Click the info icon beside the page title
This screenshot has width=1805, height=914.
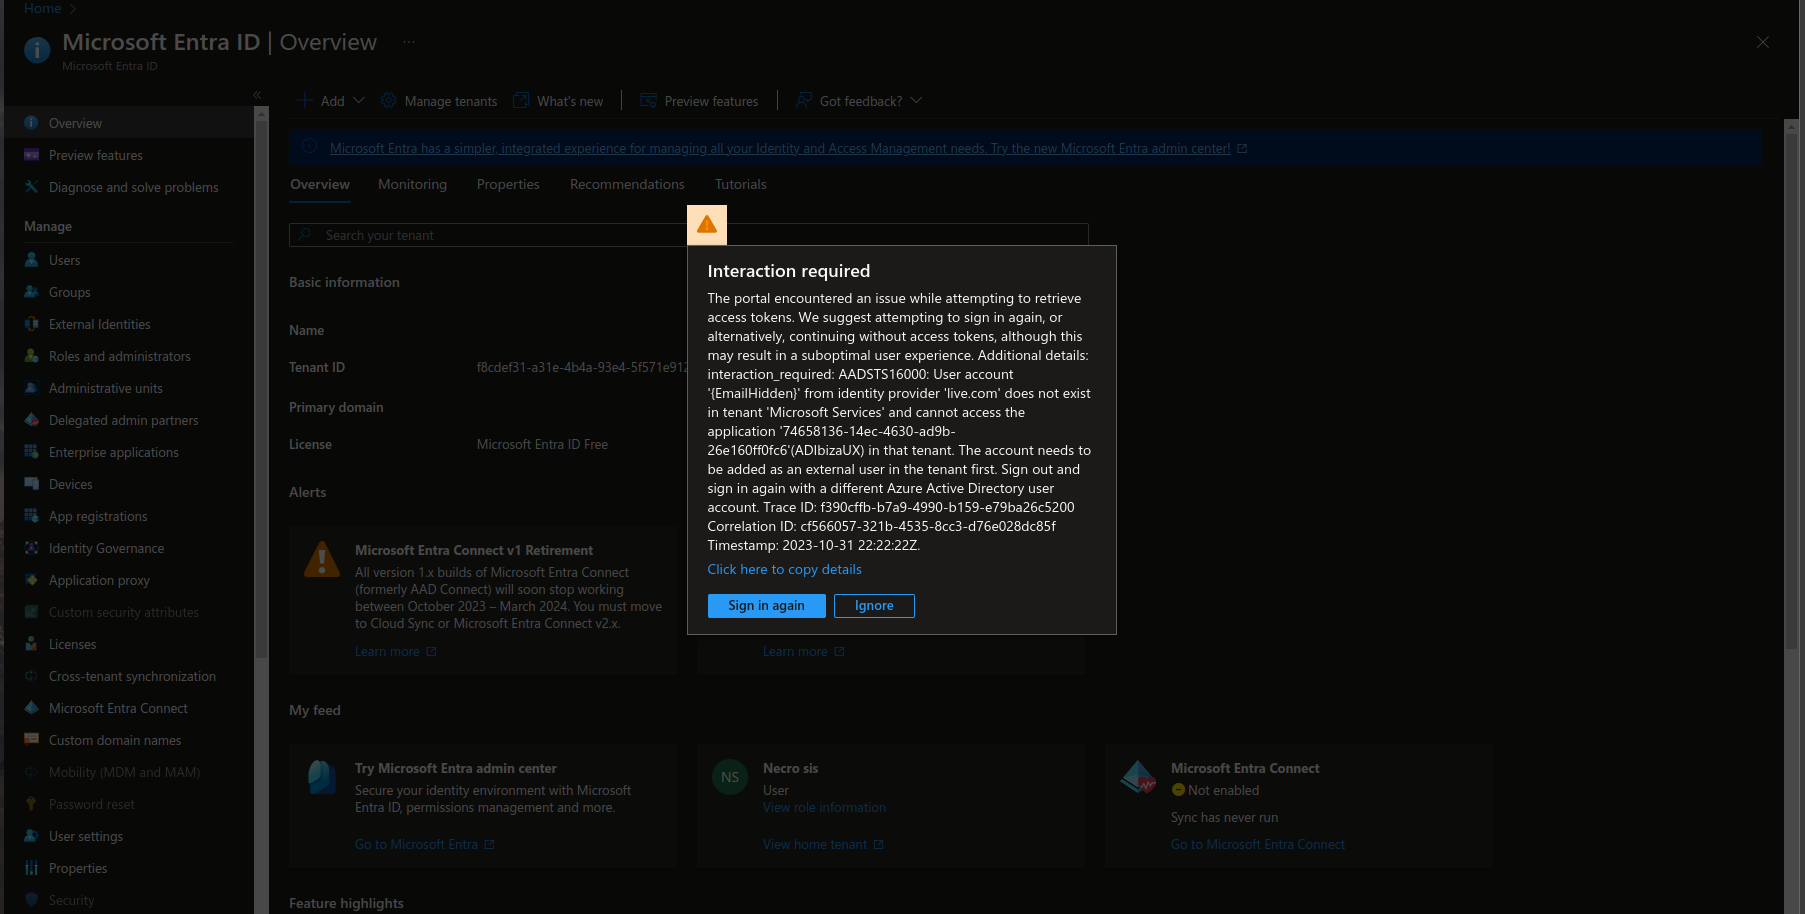click(37, 50)
